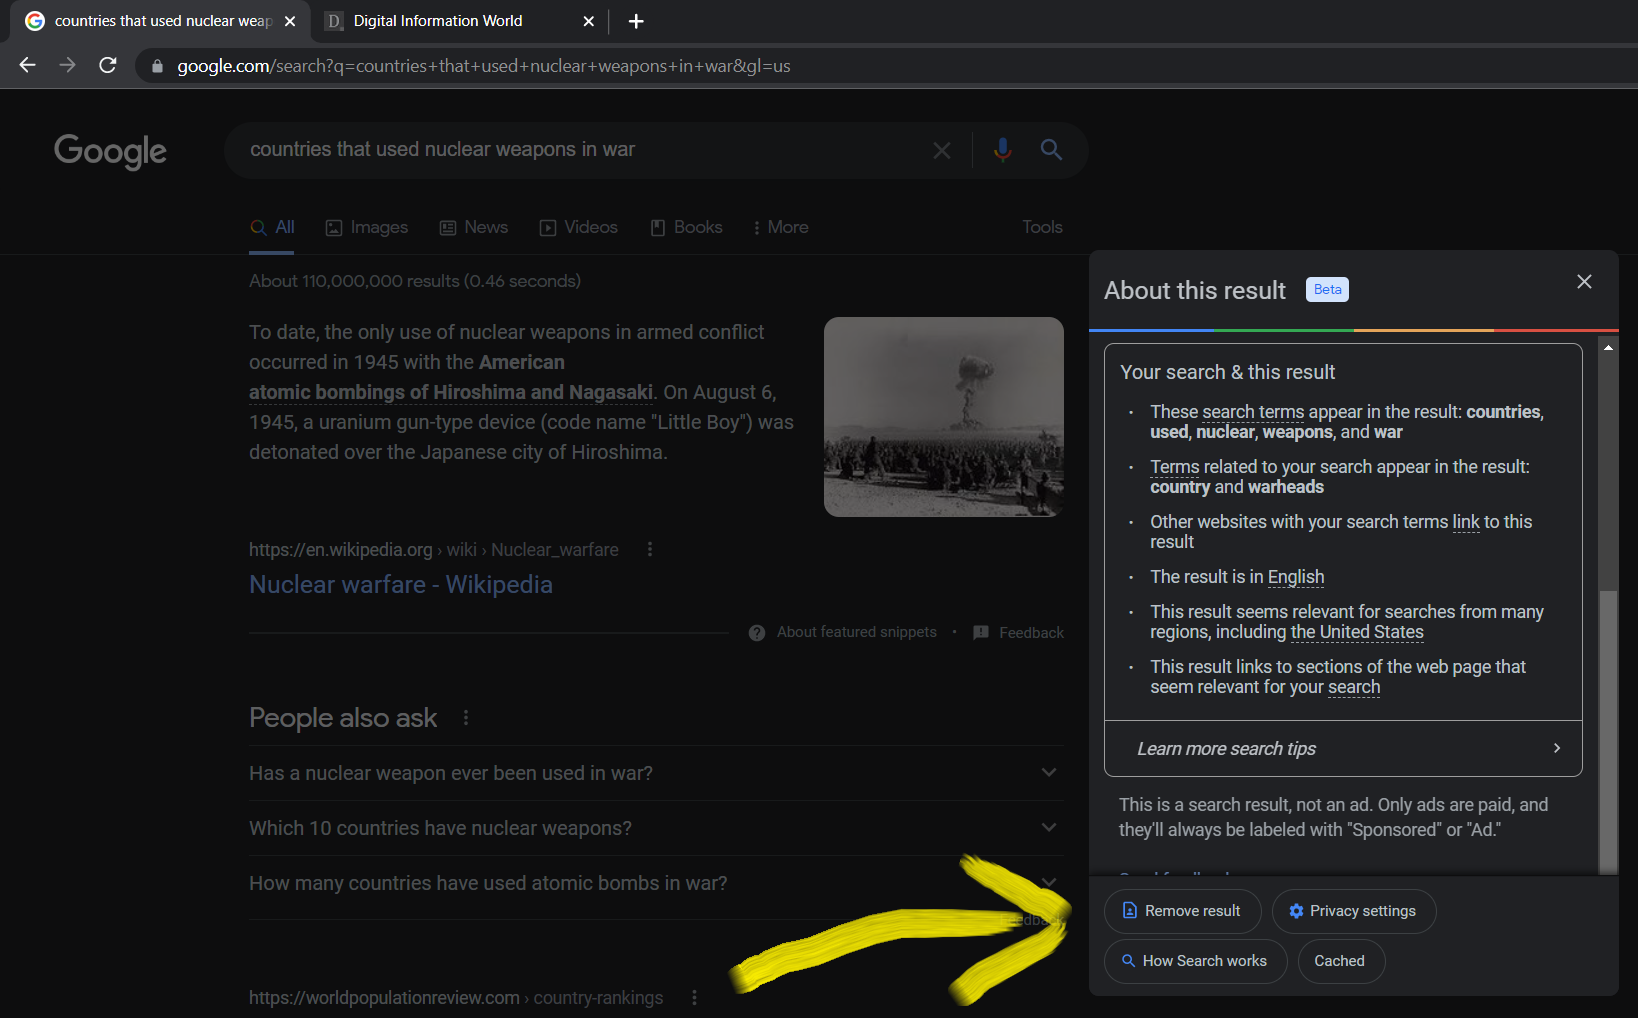The width and height of the screenshot is (1638, 1018).
Task: Close the About this result panel
Action: tap(1584, 282)
